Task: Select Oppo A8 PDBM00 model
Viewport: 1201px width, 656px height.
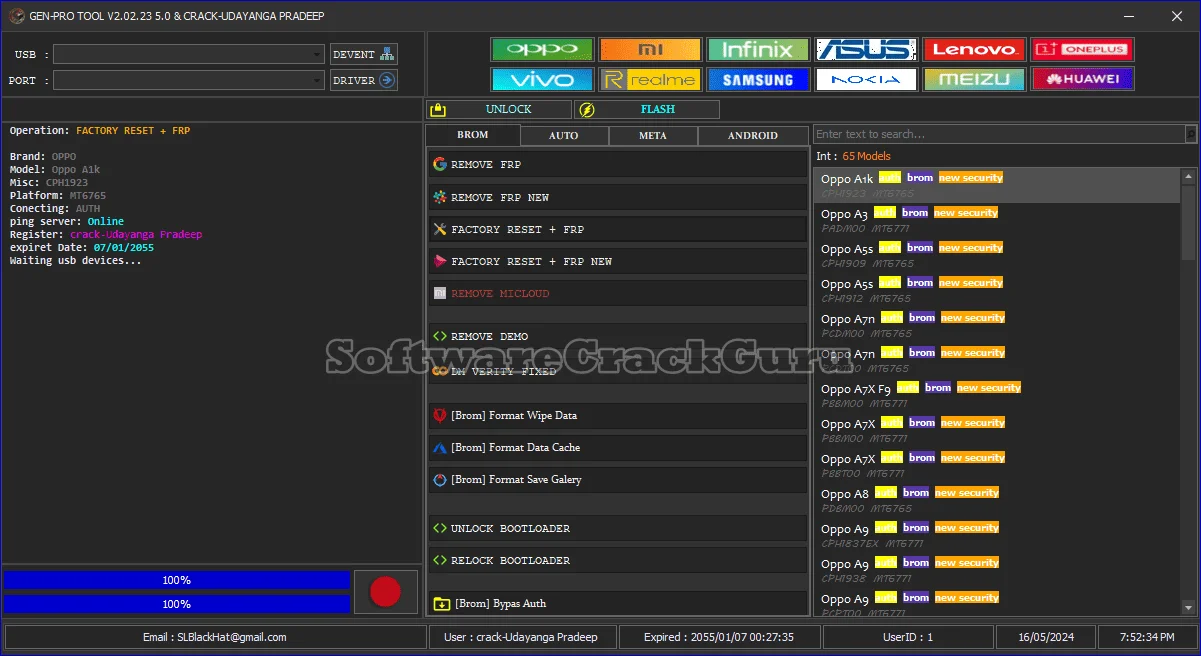Action: (x=997, y=500)
